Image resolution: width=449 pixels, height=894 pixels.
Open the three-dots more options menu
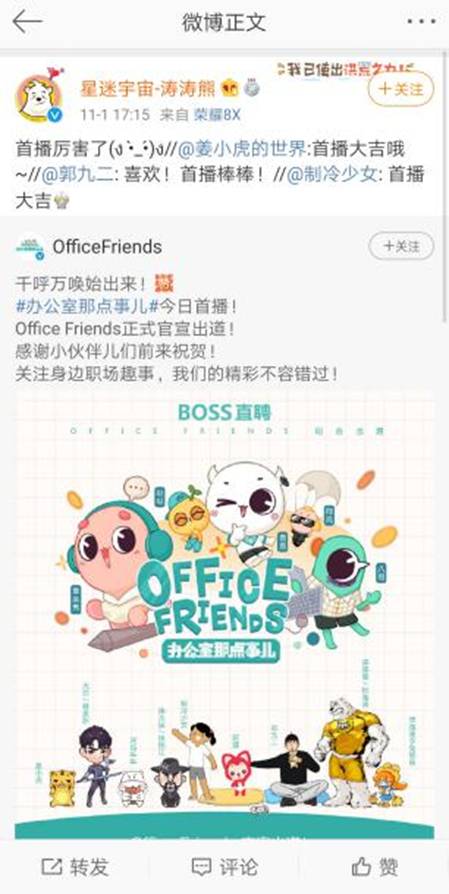(421, 22)
